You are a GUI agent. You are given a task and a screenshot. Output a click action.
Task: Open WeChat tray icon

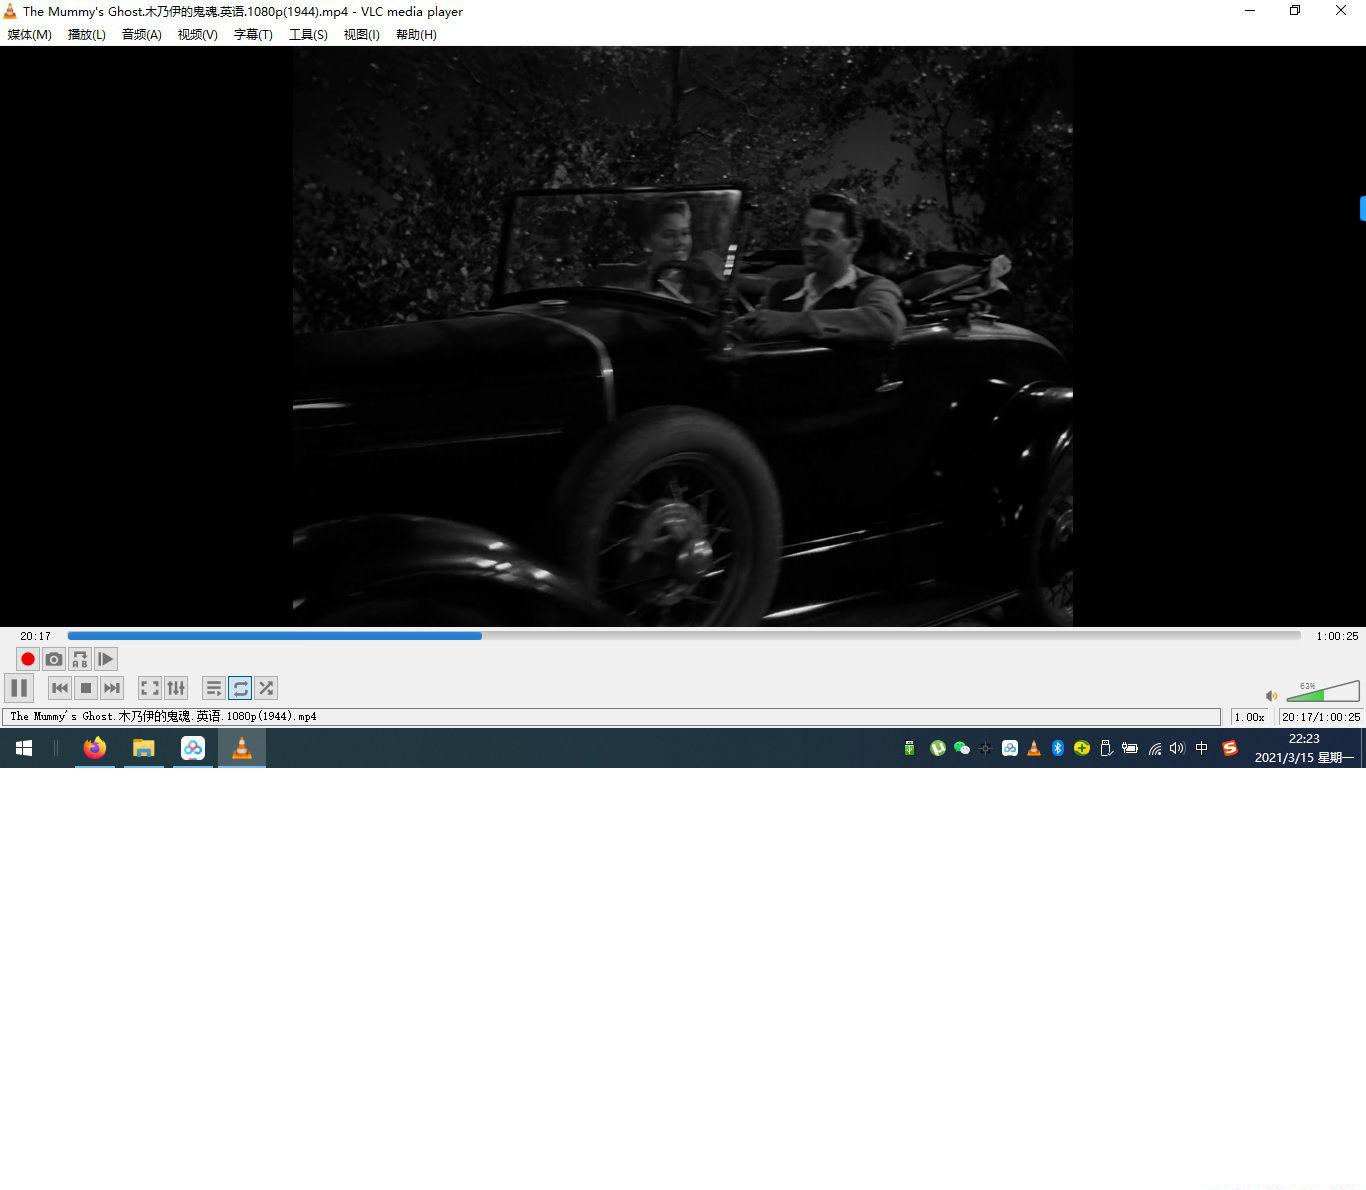962,748
